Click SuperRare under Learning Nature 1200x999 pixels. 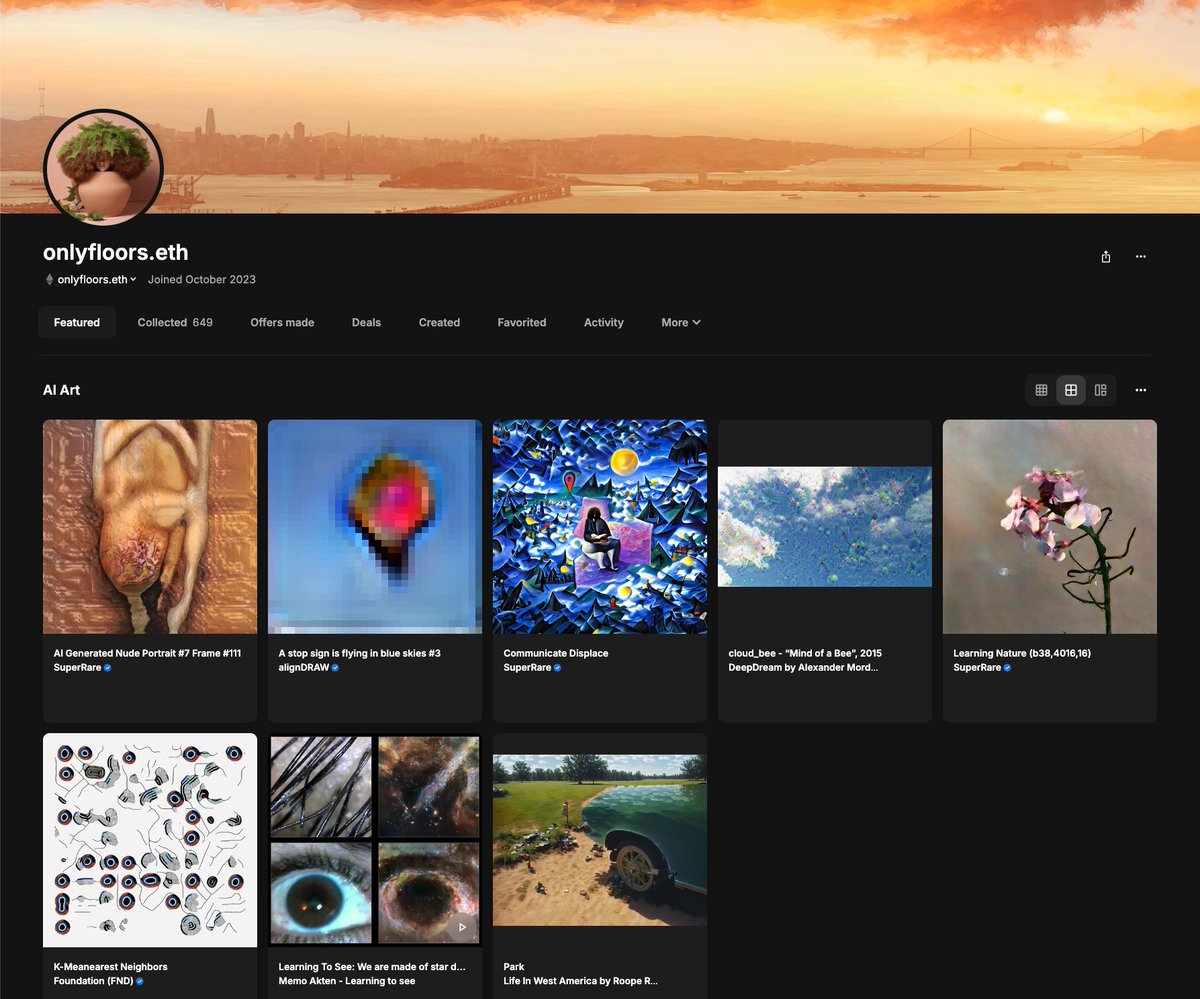coord(977,668)
